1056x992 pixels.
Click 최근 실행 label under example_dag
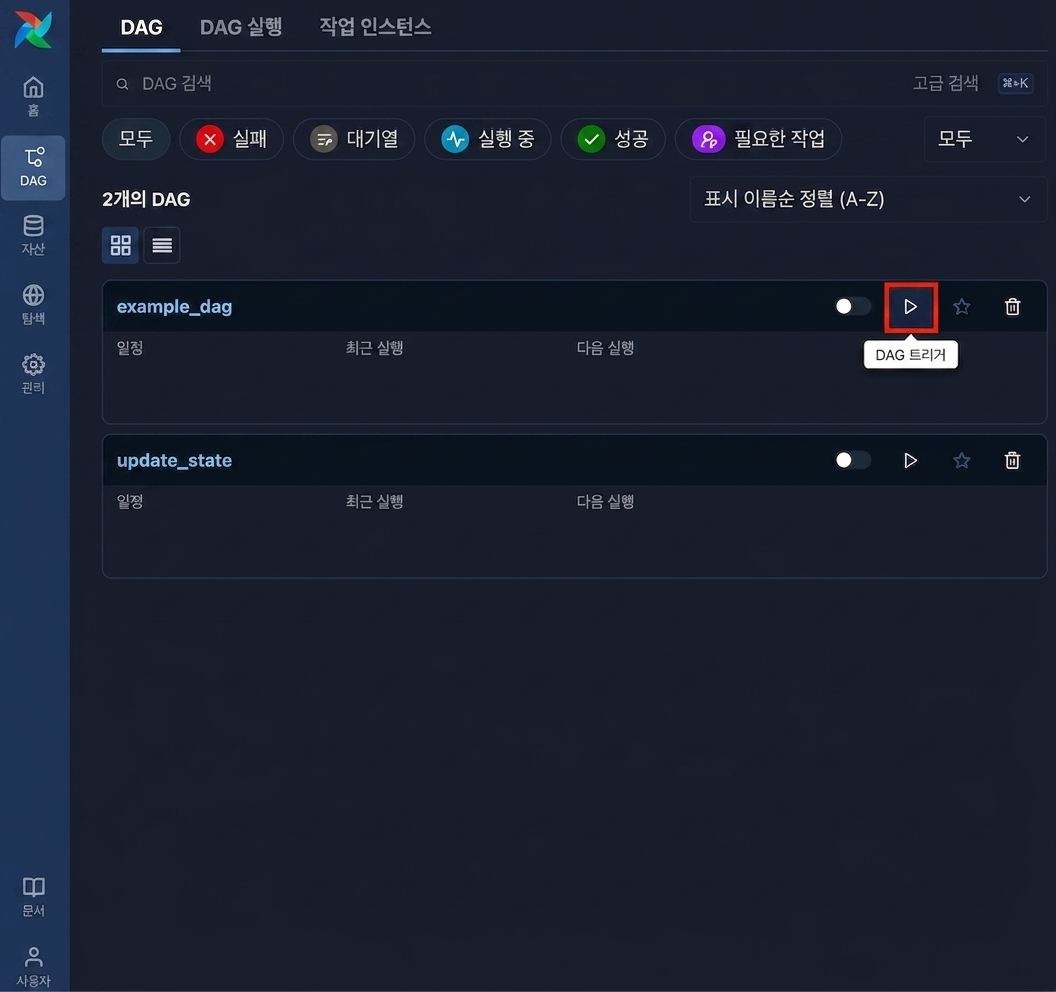(374, 348)
